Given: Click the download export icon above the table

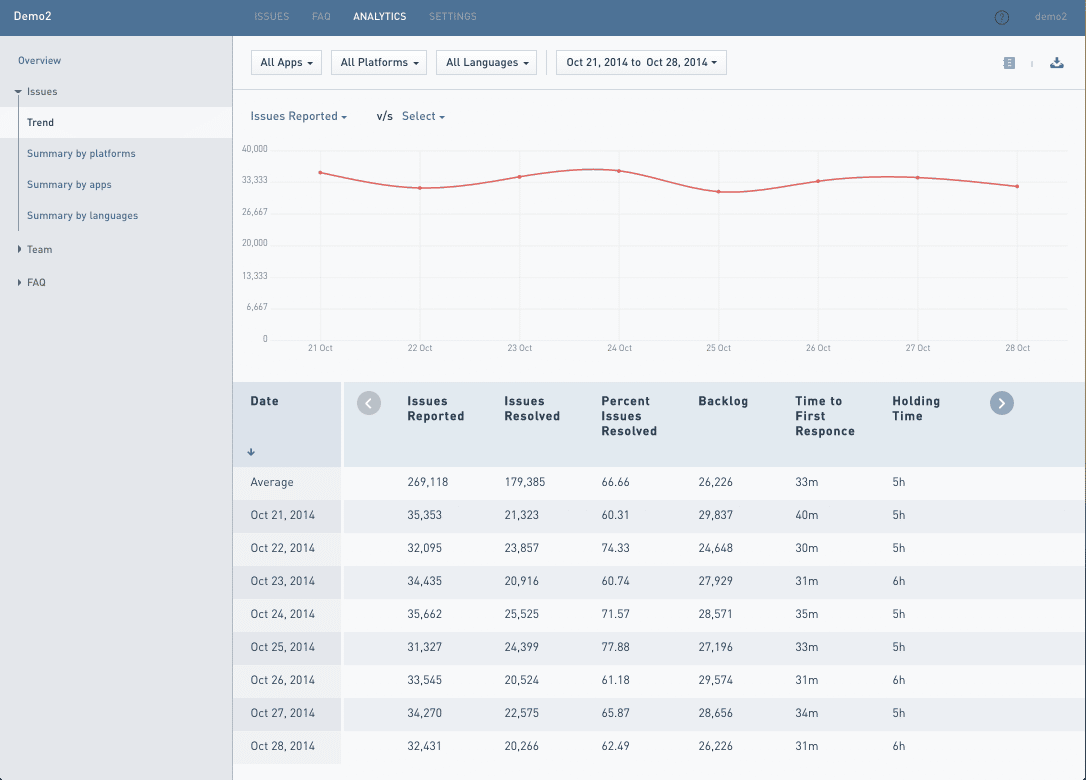Looking at the screenshot, I should pyautogui.click(x=1057, y=62).
